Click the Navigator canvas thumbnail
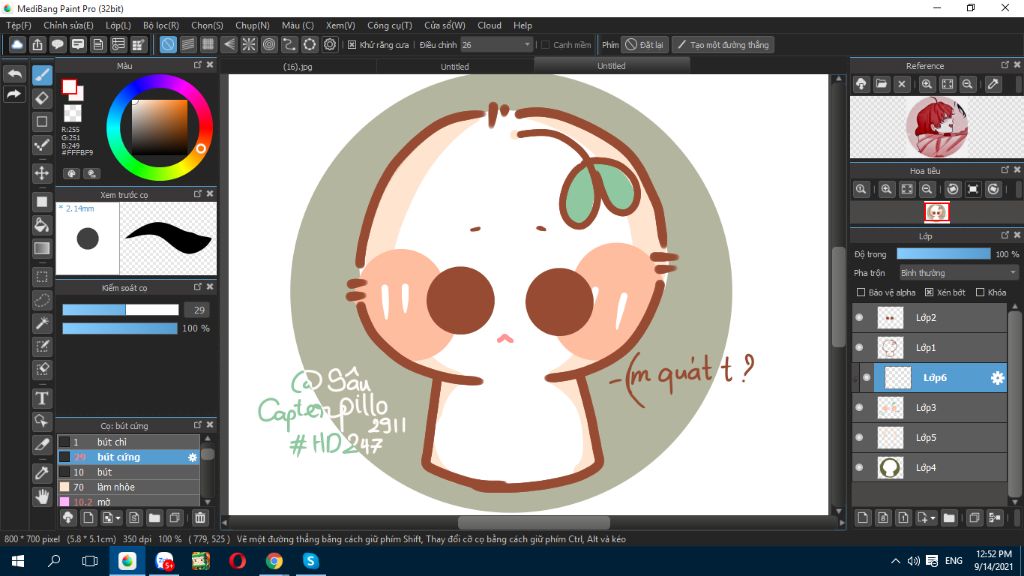The height and width of the screenshot is (576, 1024). (936, 212)
